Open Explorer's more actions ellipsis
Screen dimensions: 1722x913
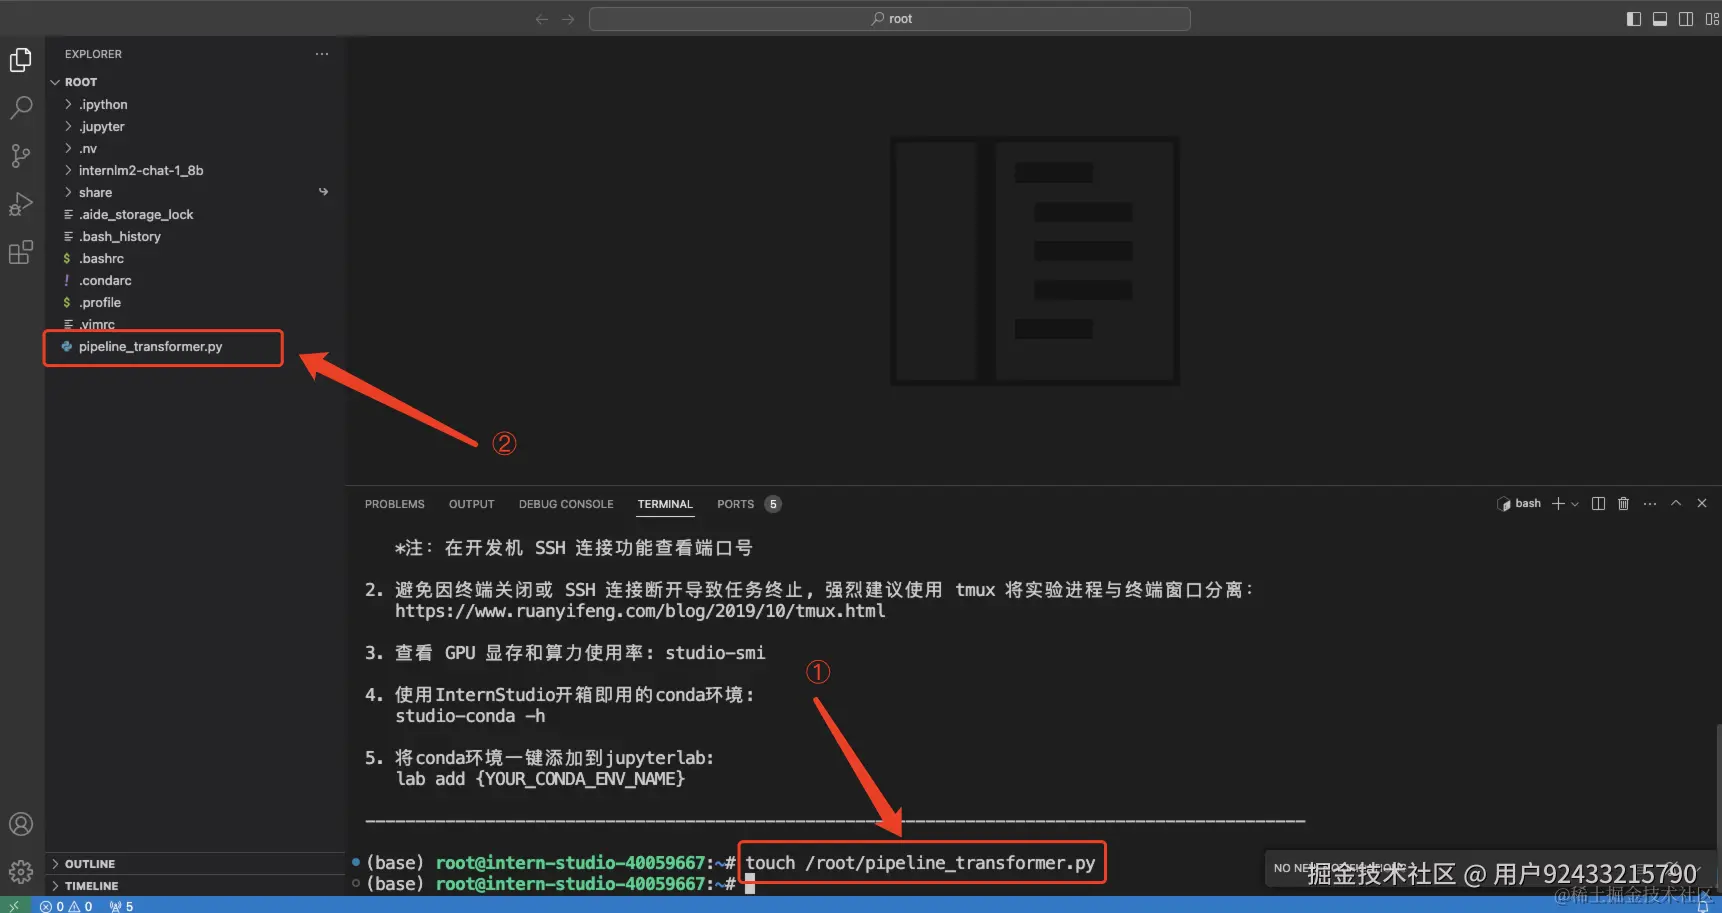(322, 54)
